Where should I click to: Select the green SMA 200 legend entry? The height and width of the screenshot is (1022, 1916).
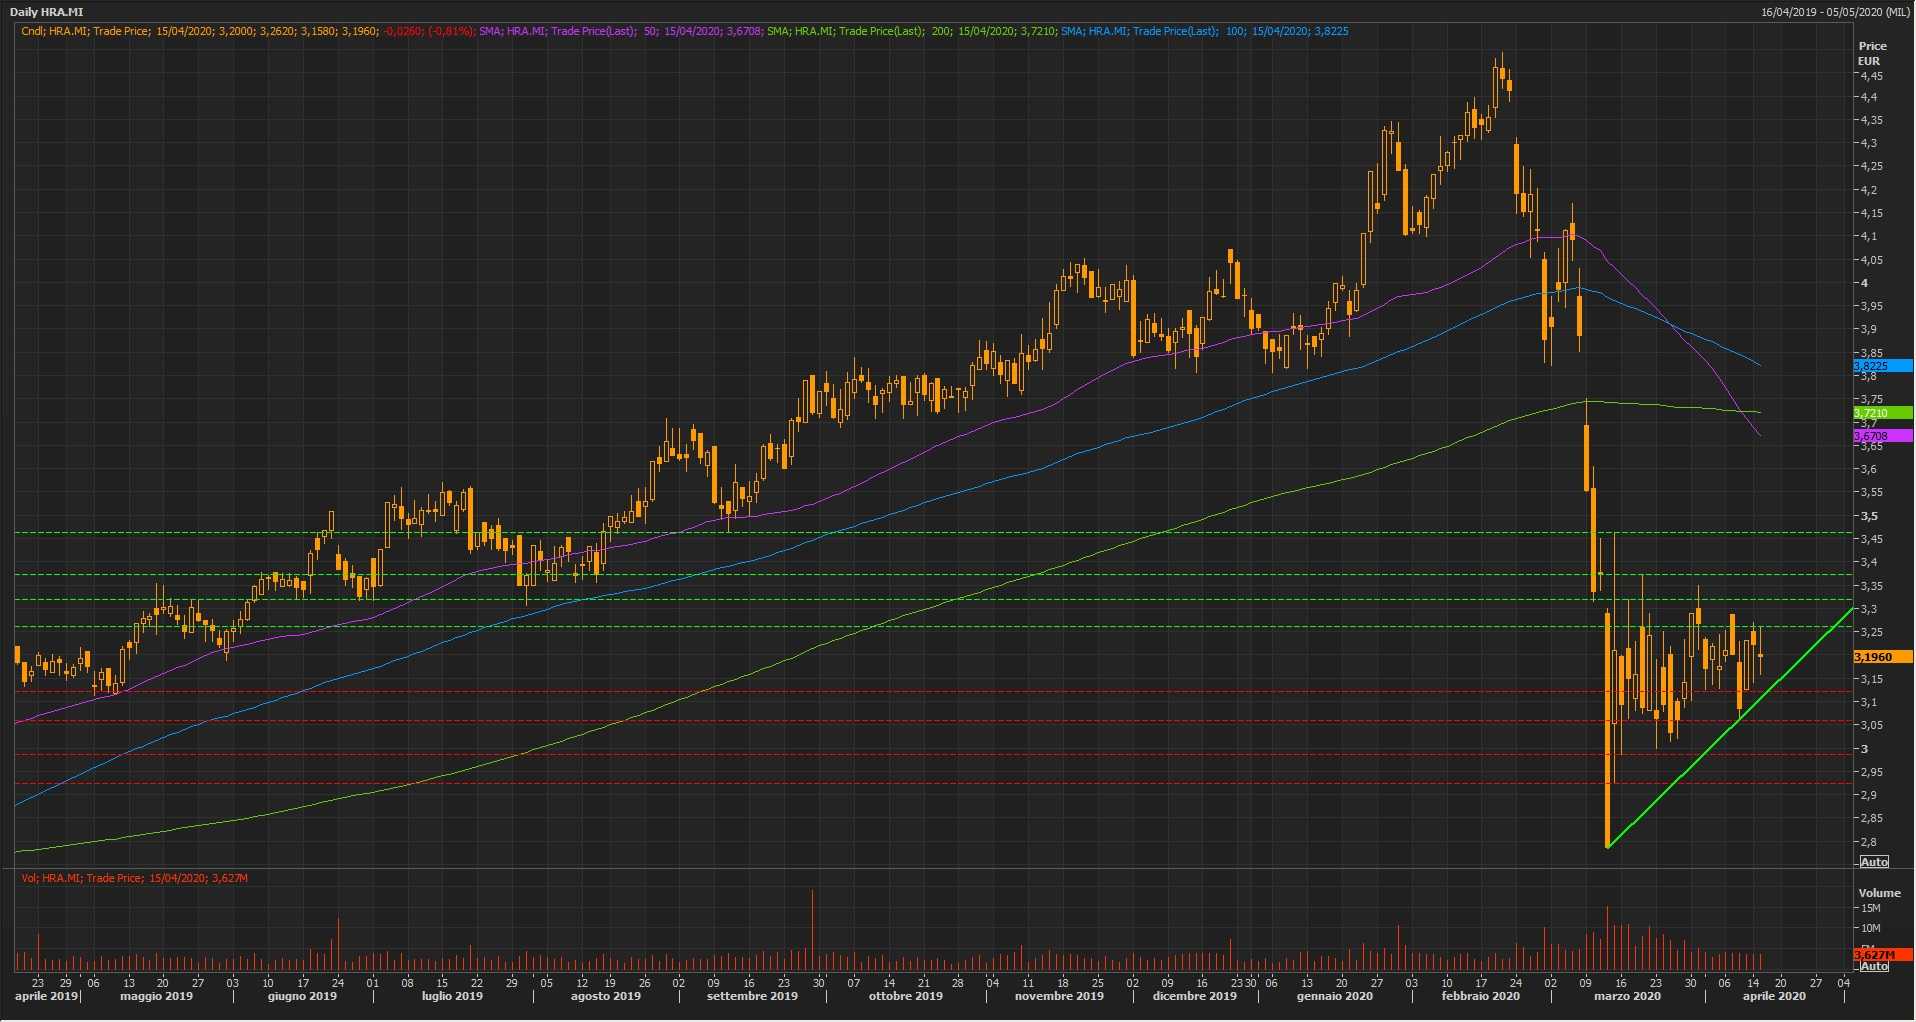pos(908,31)
